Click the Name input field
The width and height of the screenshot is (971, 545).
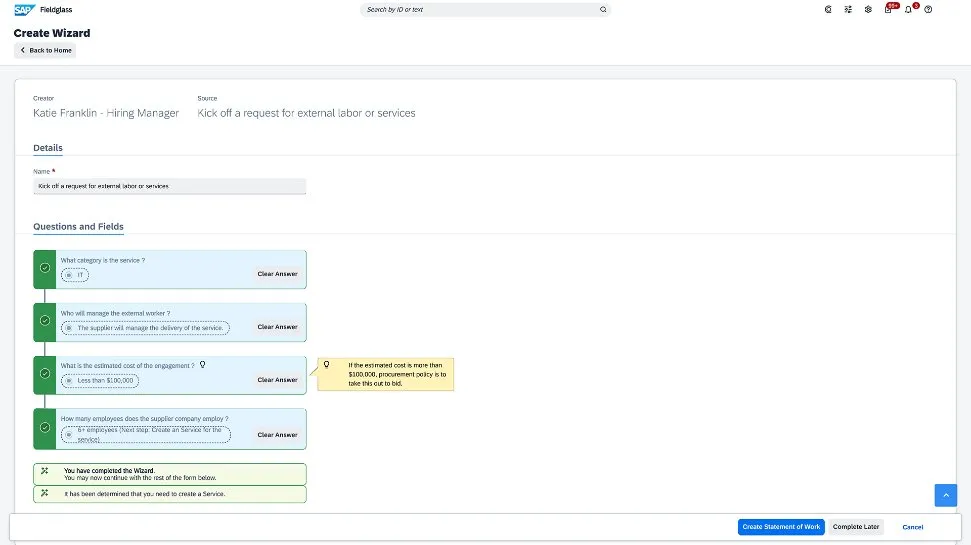coord(169,186)
